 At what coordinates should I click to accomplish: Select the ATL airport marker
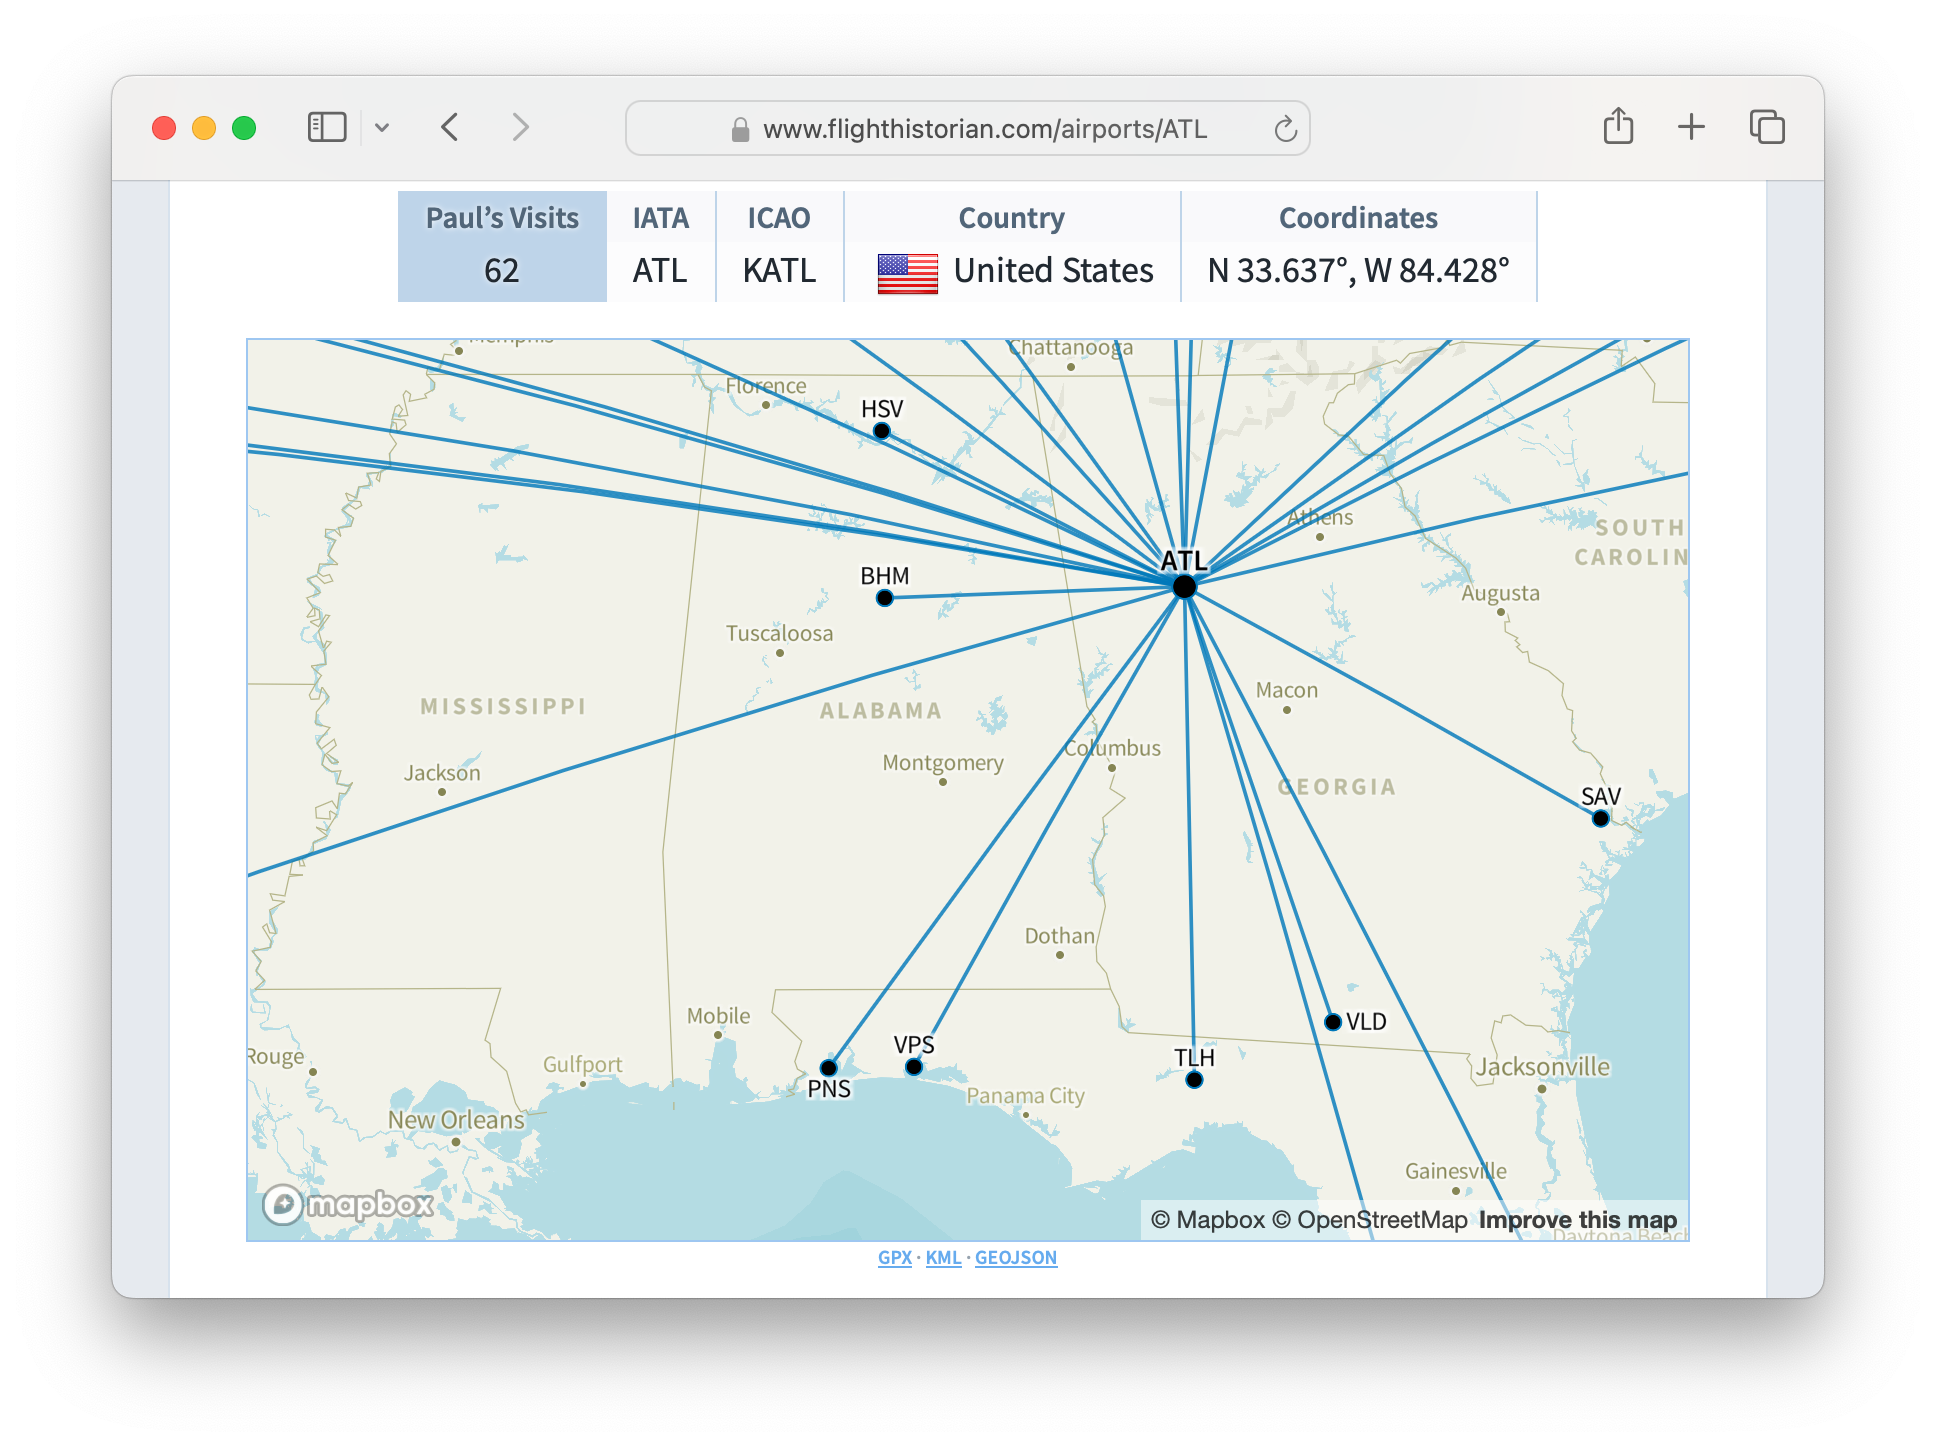(x=1185, y=587)
